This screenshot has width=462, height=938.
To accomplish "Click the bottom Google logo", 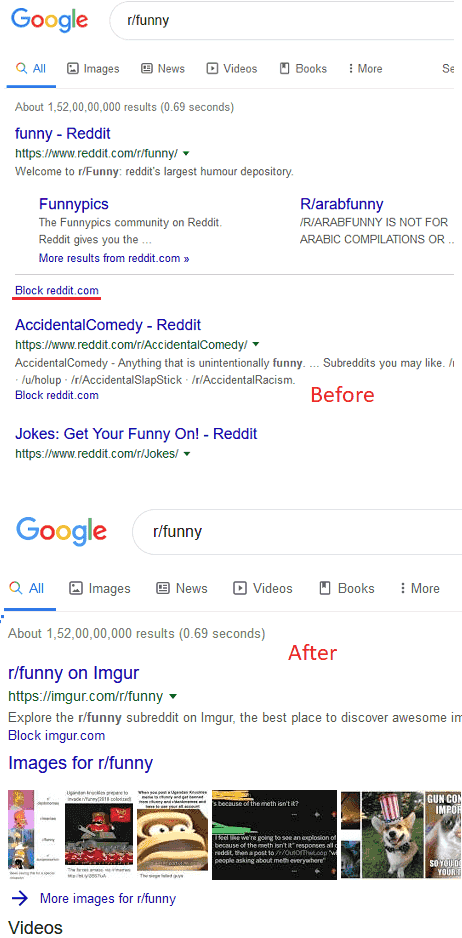I will [x=62, y=531].
